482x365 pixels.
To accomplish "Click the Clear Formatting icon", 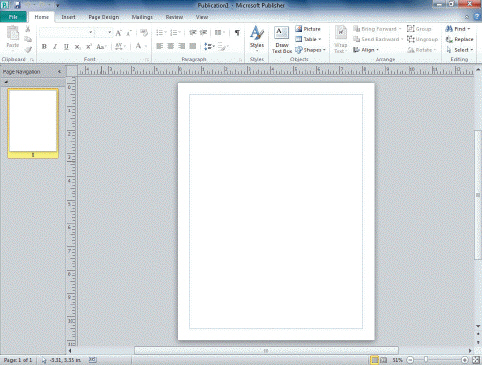I will coord(144,33).
